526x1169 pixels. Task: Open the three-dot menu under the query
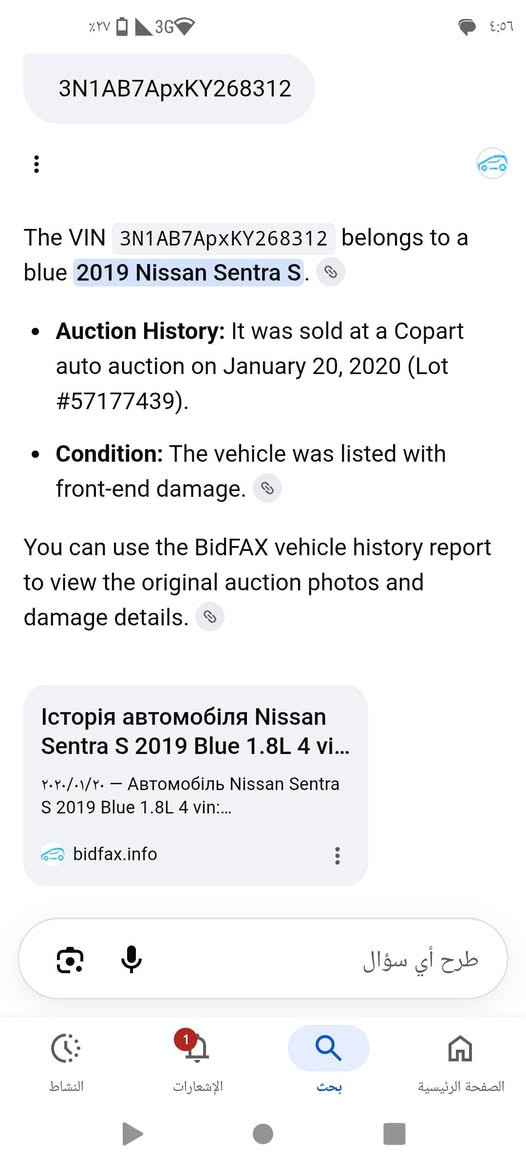coord(36,164)
